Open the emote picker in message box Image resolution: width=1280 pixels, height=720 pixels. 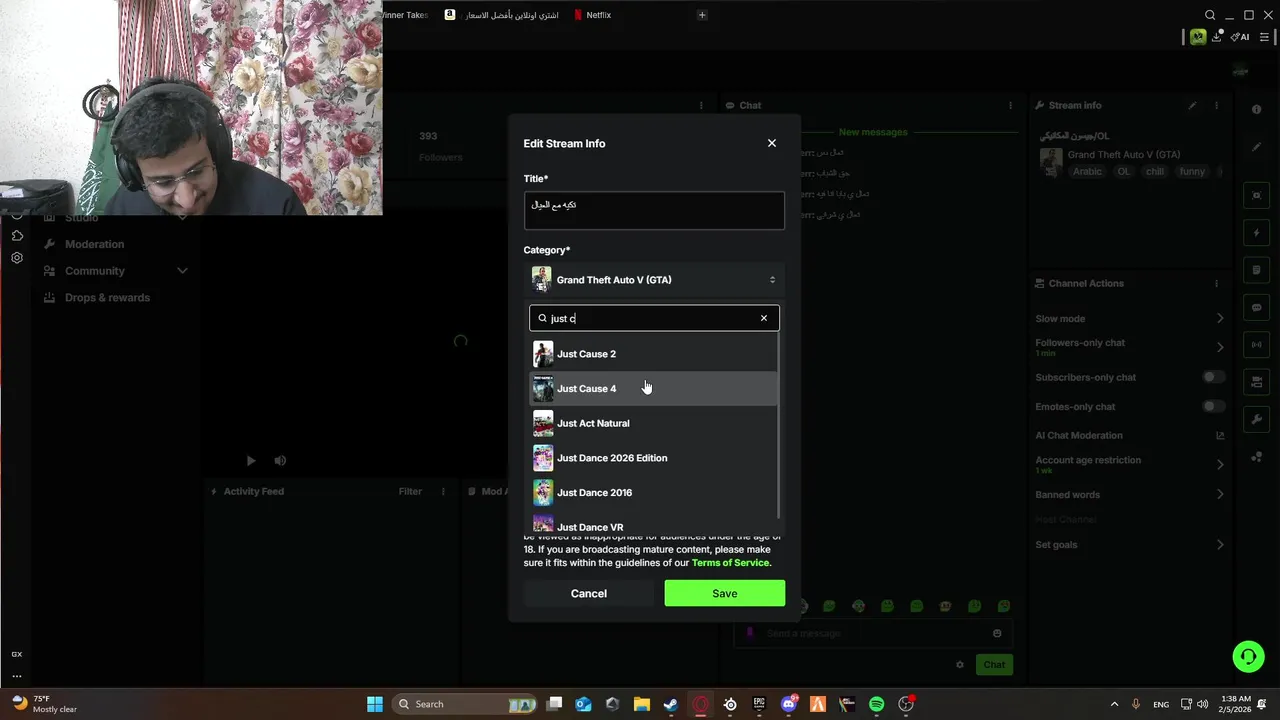(997, 633)
